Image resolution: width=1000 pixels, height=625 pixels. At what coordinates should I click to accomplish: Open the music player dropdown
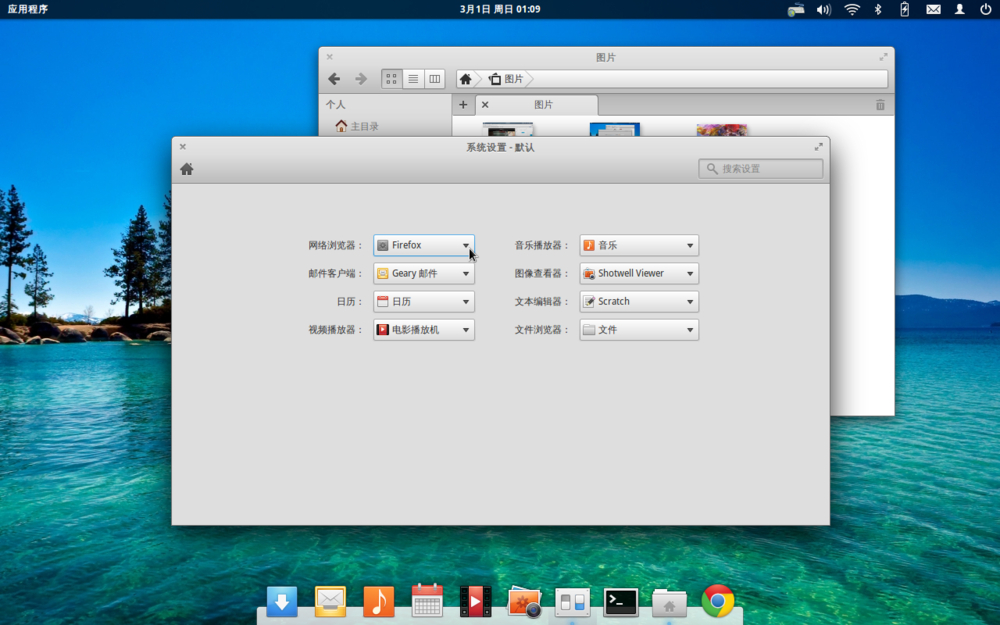pos(639,245)
